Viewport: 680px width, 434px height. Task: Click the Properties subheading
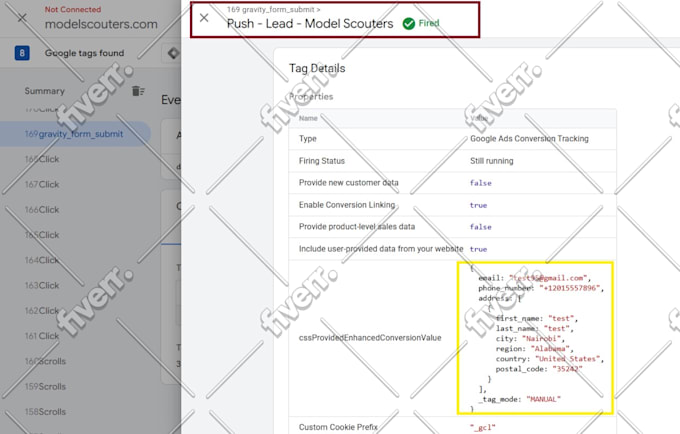coord(311,97)
